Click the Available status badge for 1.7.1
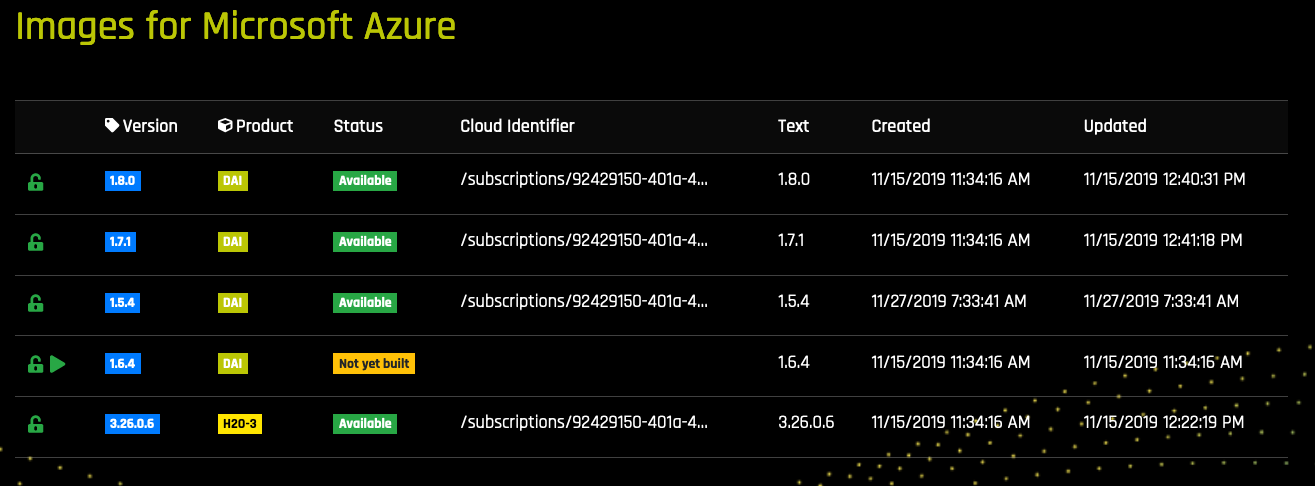This screenshot has height=486, width=1315. tap(365, 241)
